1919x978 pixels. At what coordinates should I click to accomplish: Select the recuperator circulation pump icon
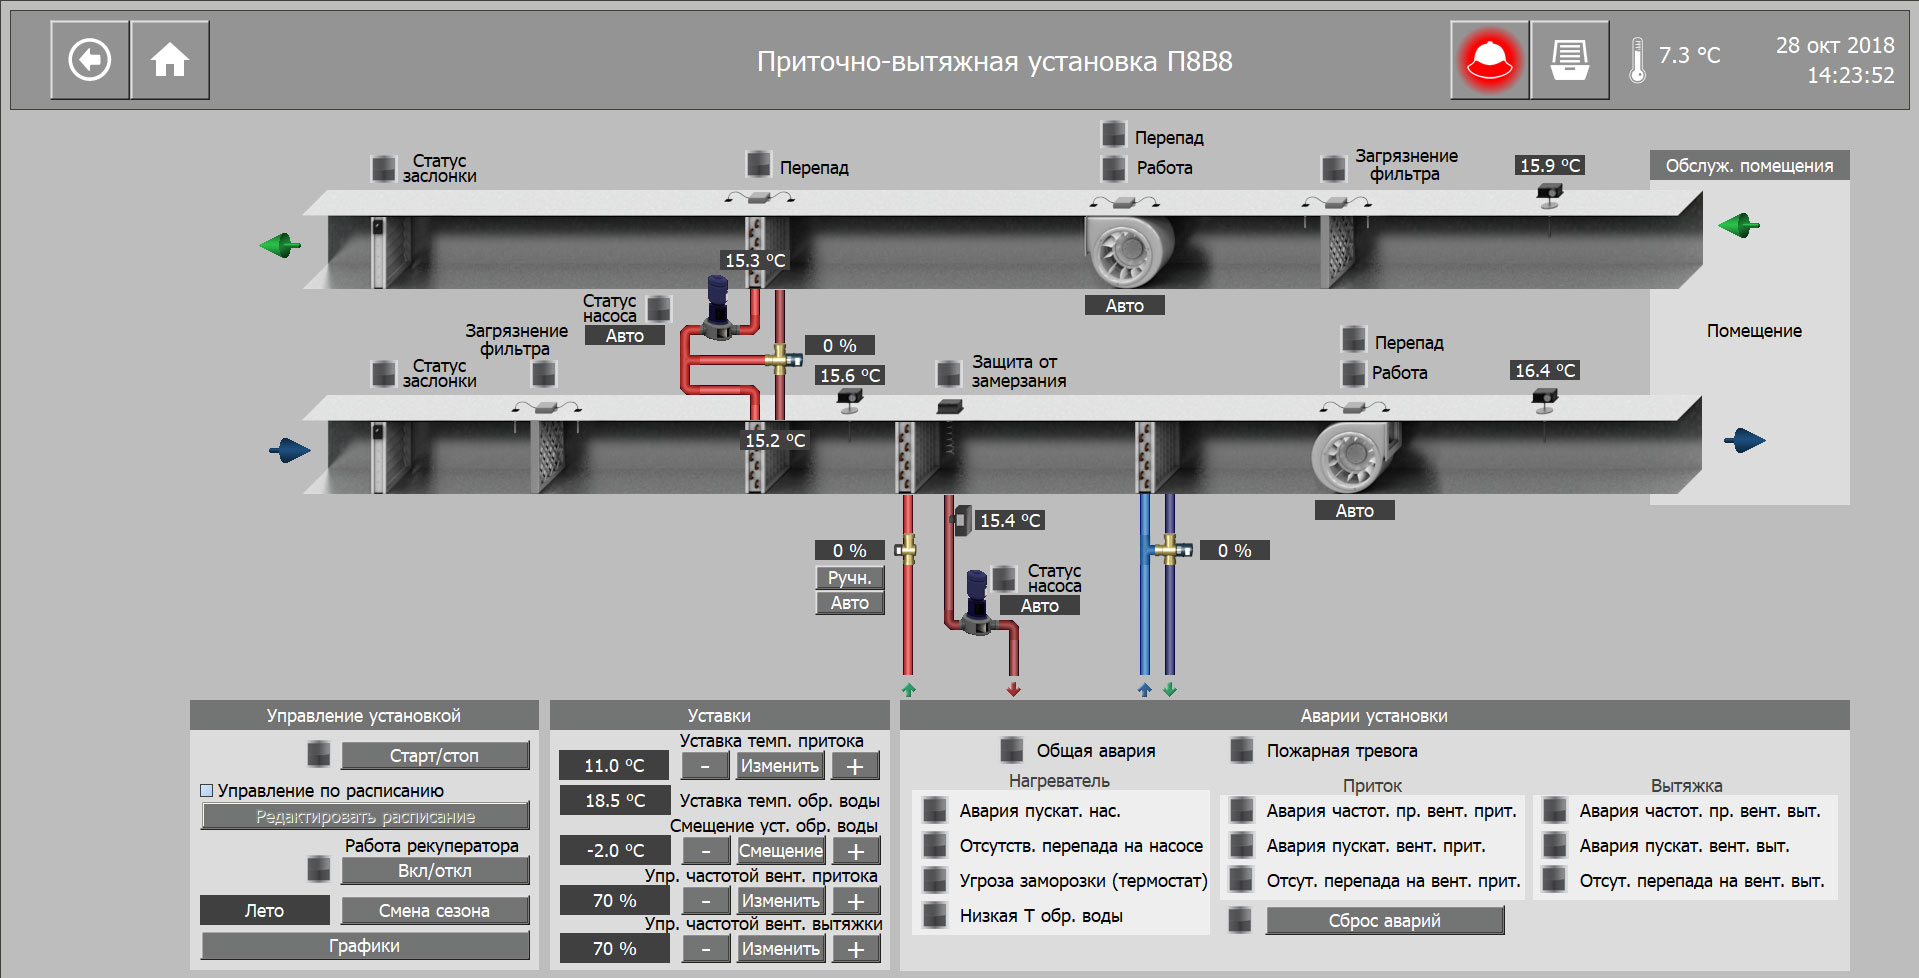717,308
